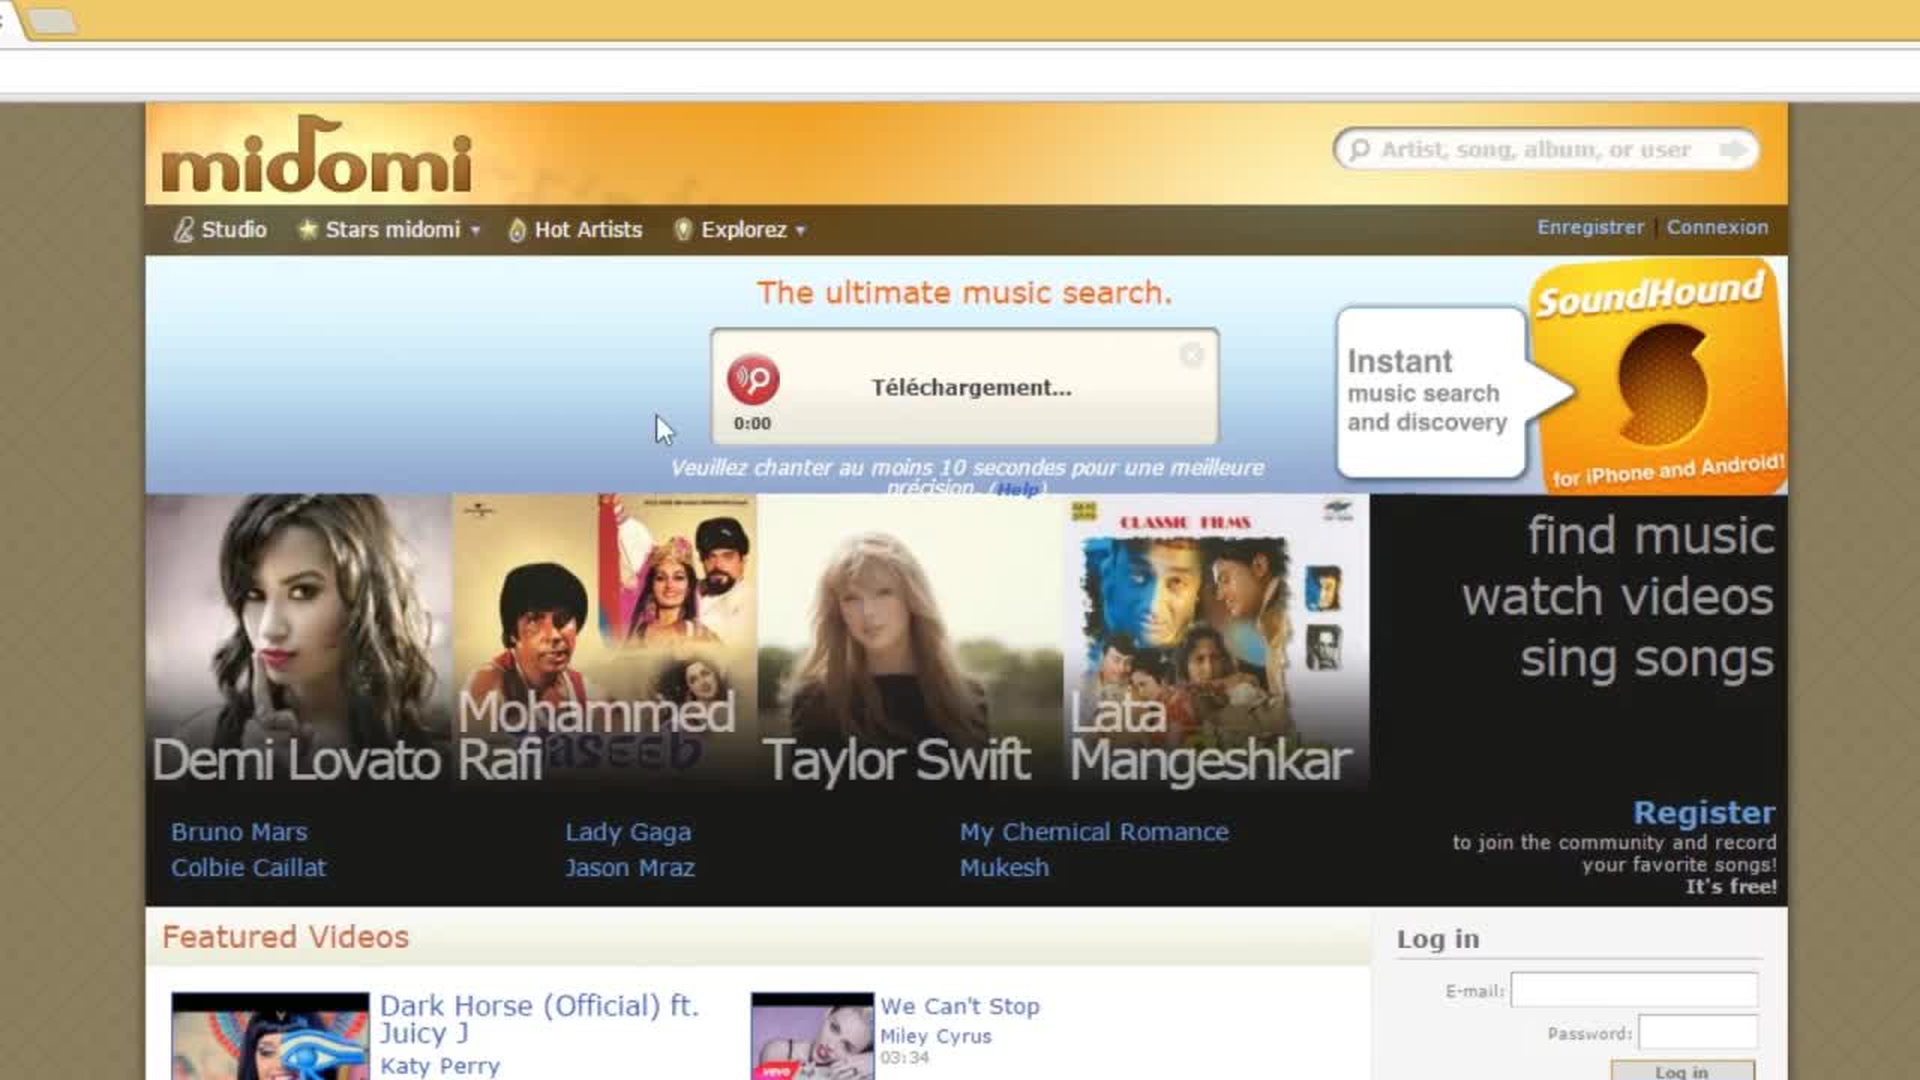Open the Studio menu item
Viewport: 1920px width, 1080px height.
[x=233, y=230]
